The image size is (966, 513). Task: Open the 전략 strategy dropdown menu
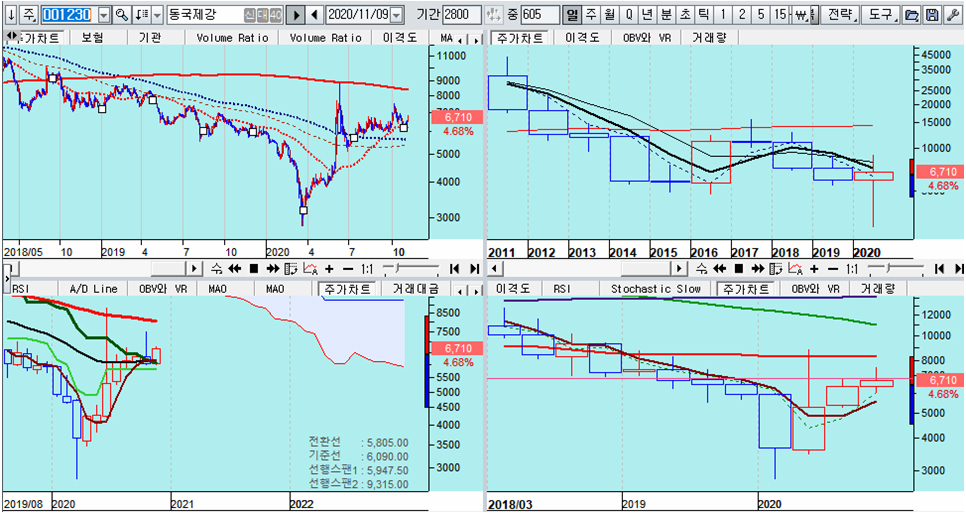[x=841, y=14]
